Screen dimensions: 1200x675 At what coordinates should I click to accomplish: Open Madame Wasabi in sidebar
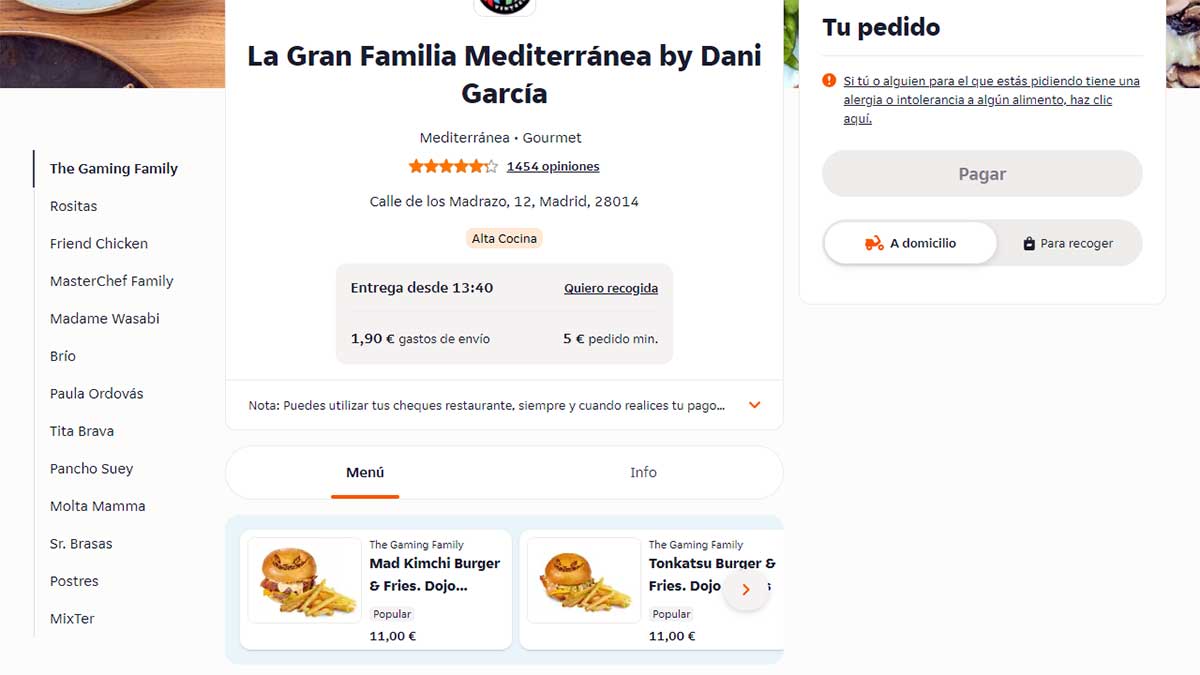105,319
